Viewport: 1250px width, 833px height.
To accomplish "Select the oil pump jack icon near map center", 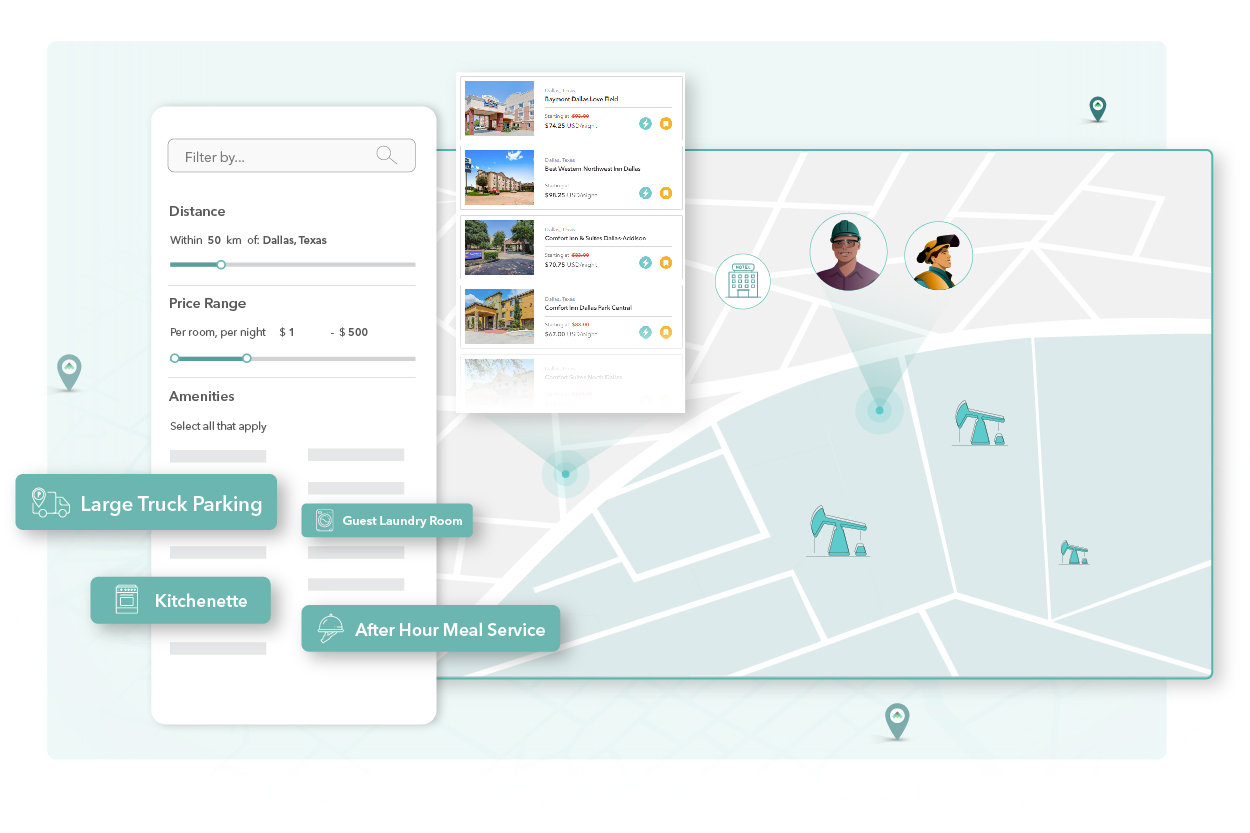I will coord(838,530).
